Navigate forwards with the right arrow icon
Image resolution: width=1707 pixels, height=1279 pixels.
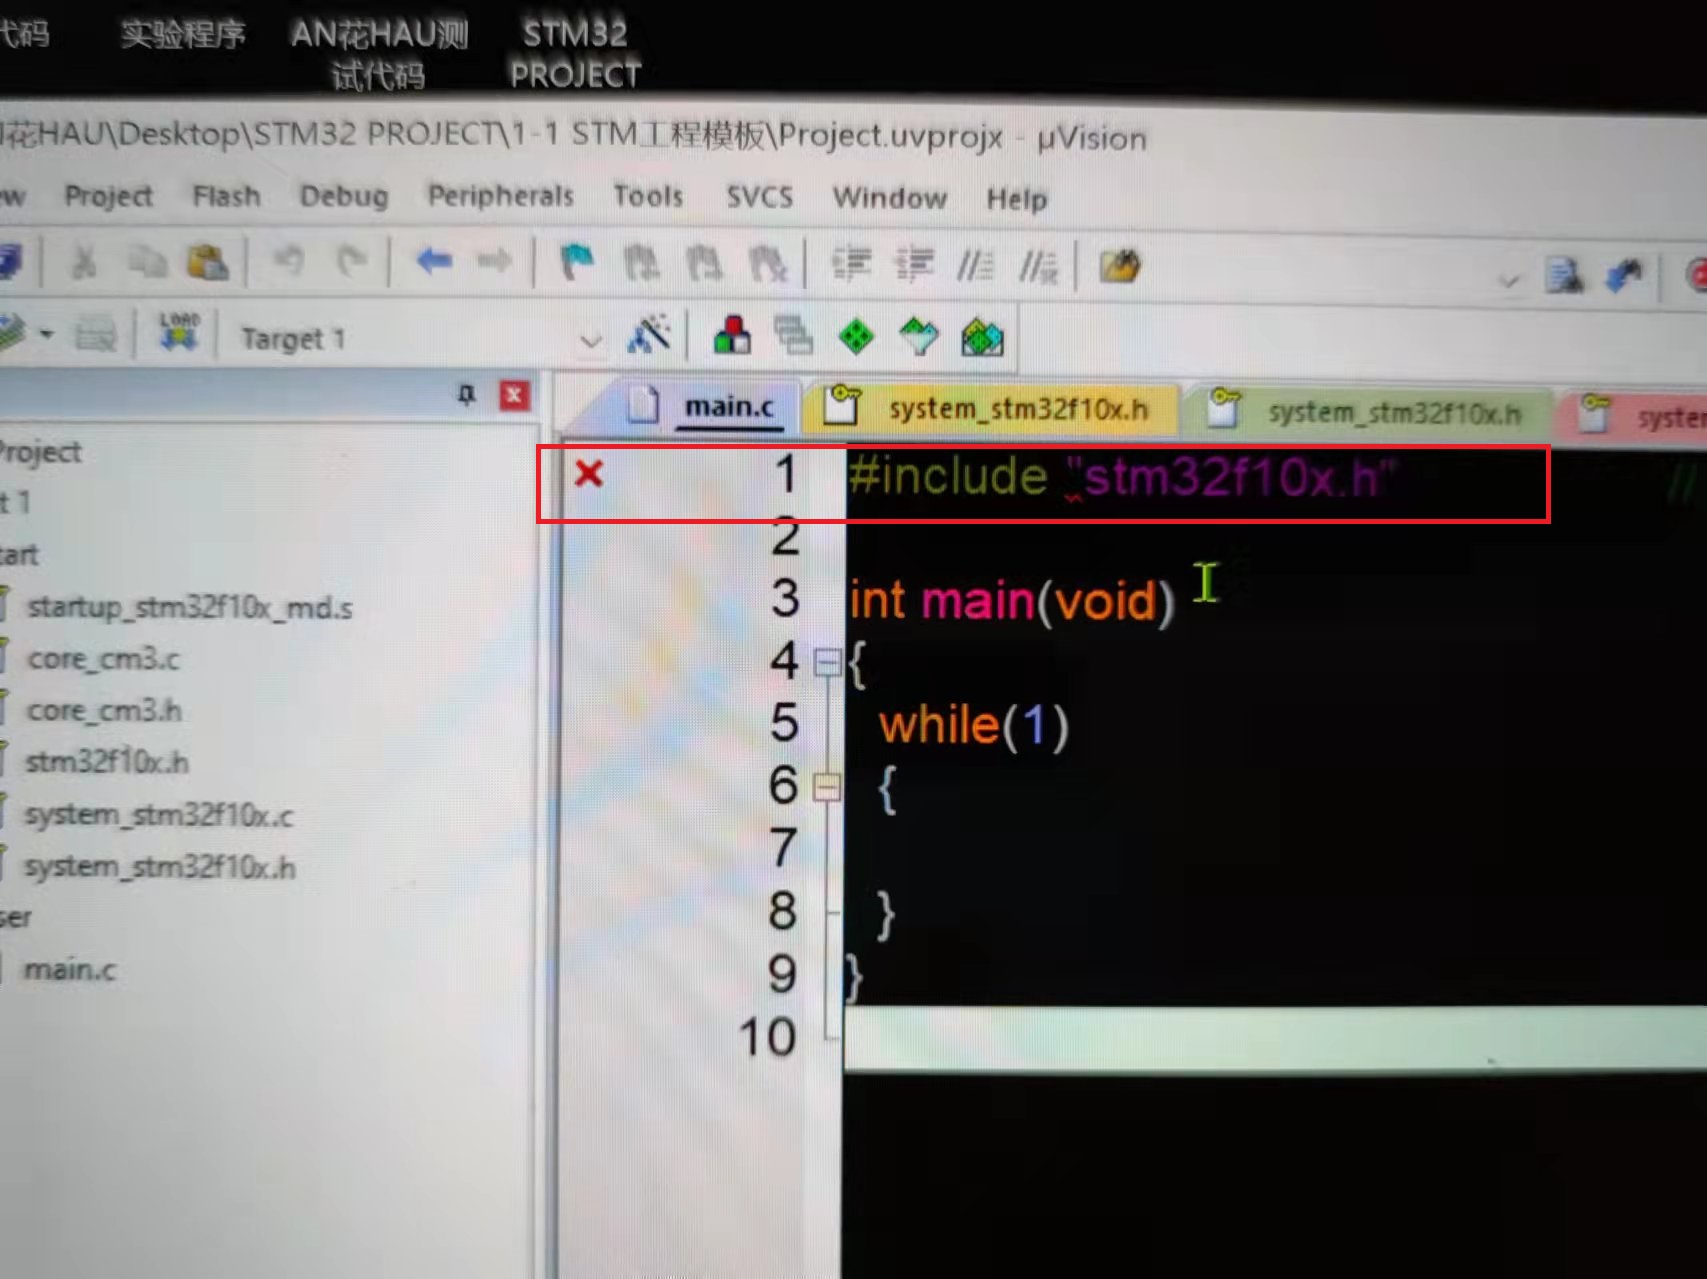pyautogui.click(x=494, y=262)
